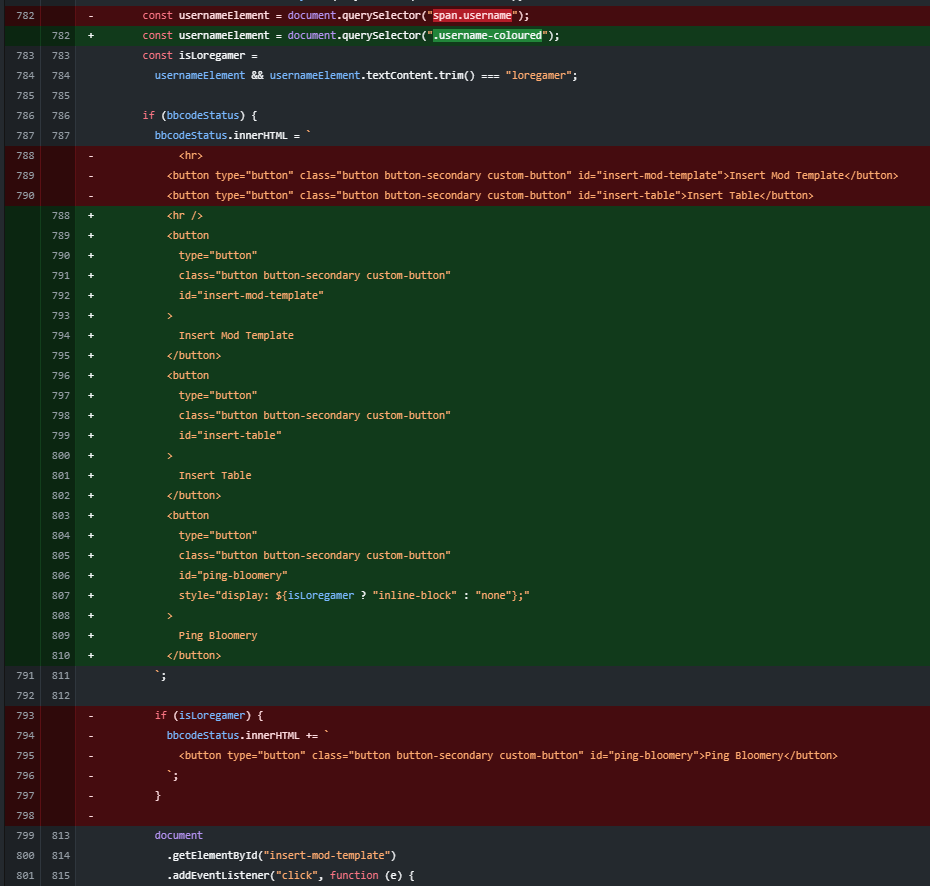
Task: Select new line number 807
Action: (x=60, y=595)
